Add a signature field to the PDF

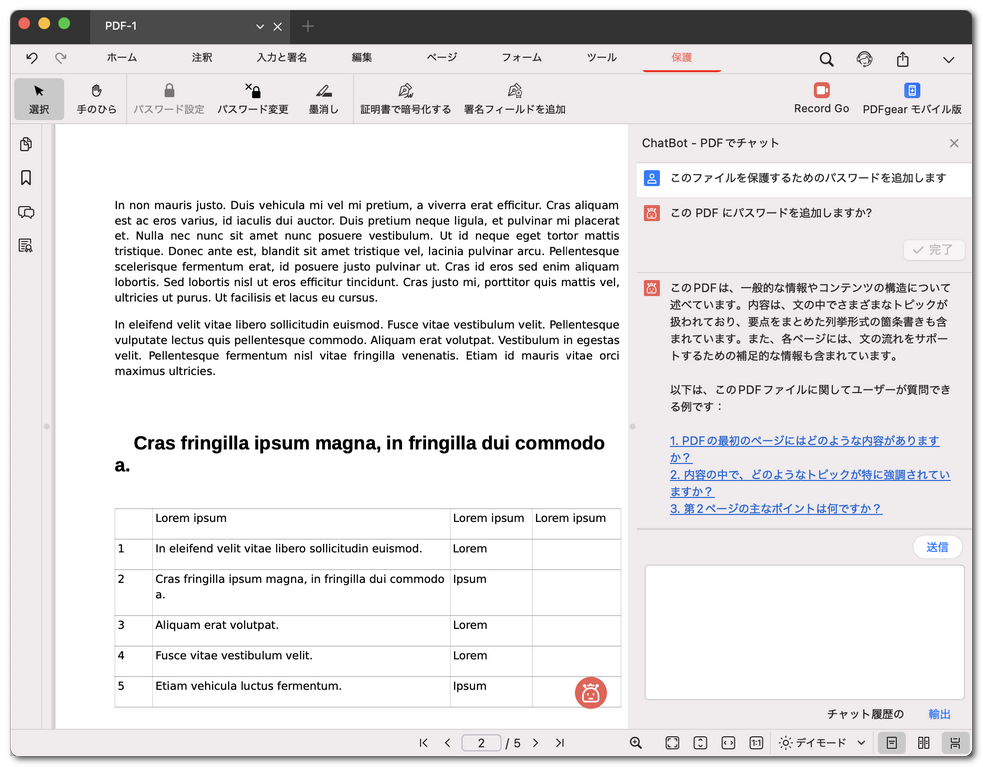tap(514, 99)
